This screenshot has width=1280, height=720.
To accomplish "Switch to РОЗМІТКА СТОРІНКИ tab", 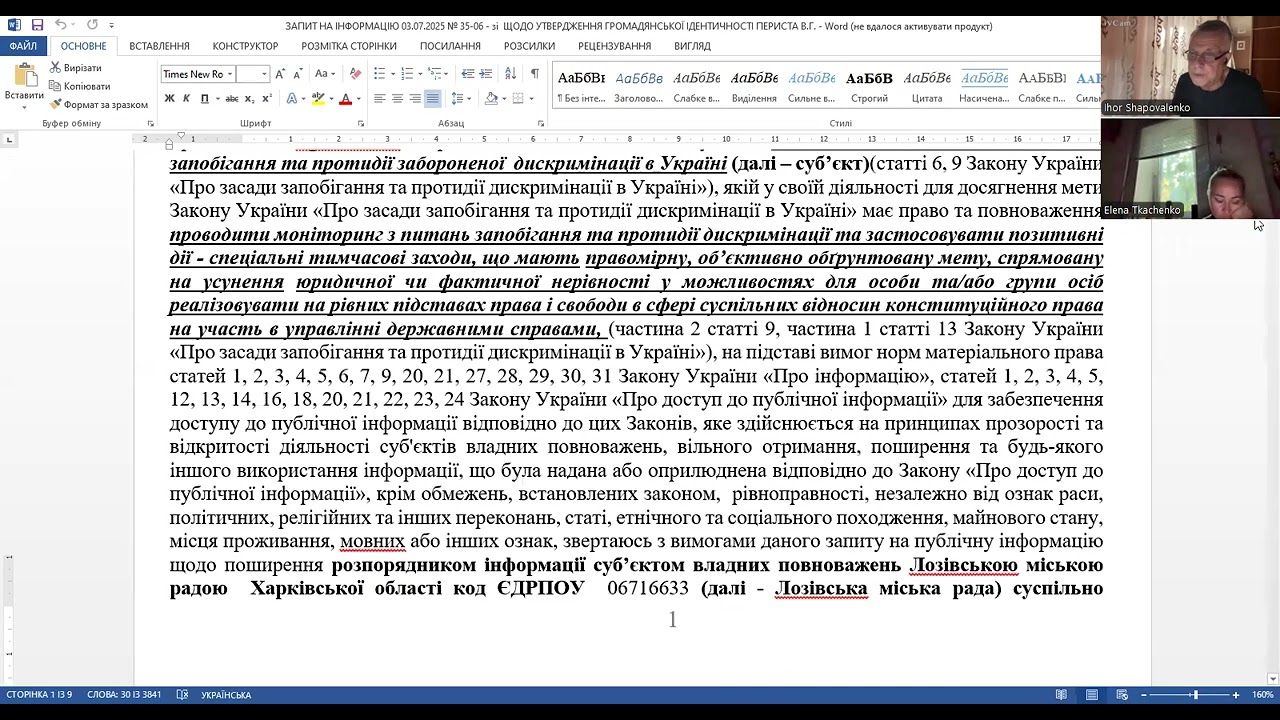I will (x=349, y=46).
